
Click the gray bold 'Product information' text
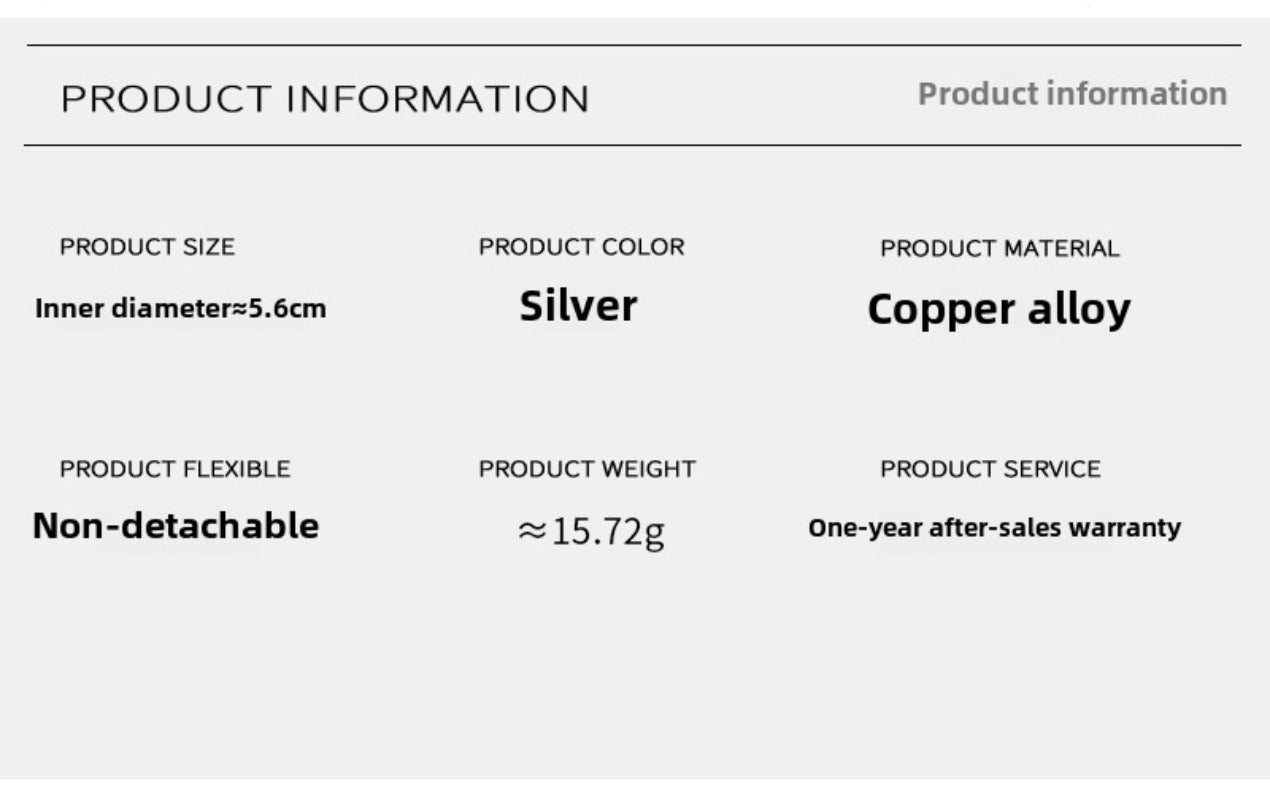point(1072,94)
